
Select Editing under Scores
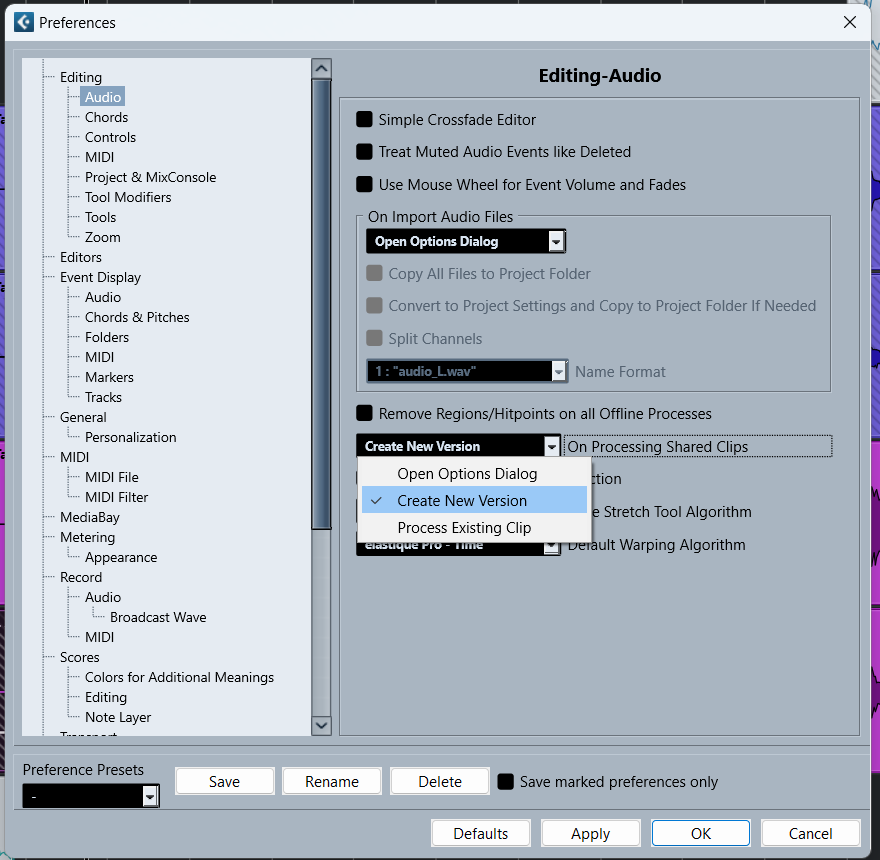[106, 697]
